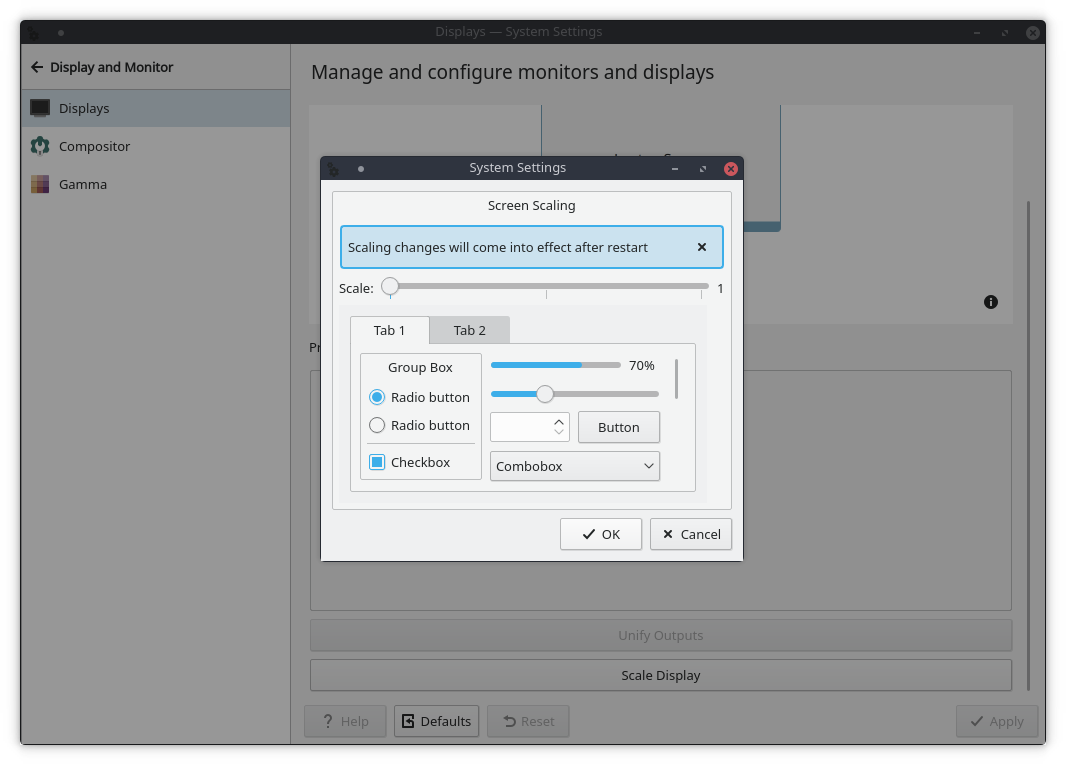Click the Scale slider handle
1066x765 pixels.
coord(390,286)
